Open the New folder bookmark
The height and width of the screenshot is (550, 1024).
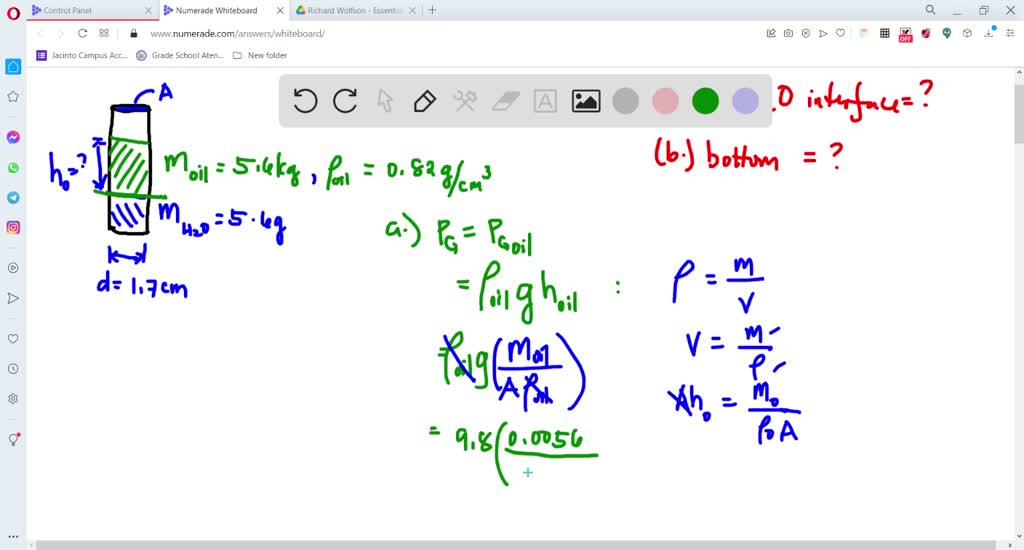(x=260, y=56)
